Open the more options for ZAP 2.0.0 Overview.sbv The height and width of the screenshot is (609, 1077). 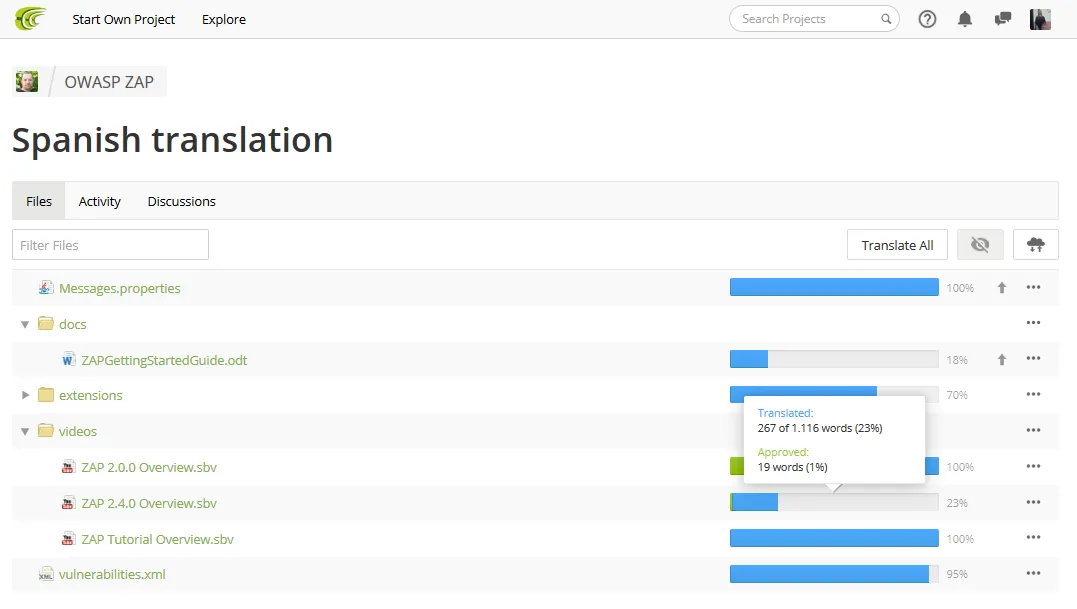(1033, 466)
